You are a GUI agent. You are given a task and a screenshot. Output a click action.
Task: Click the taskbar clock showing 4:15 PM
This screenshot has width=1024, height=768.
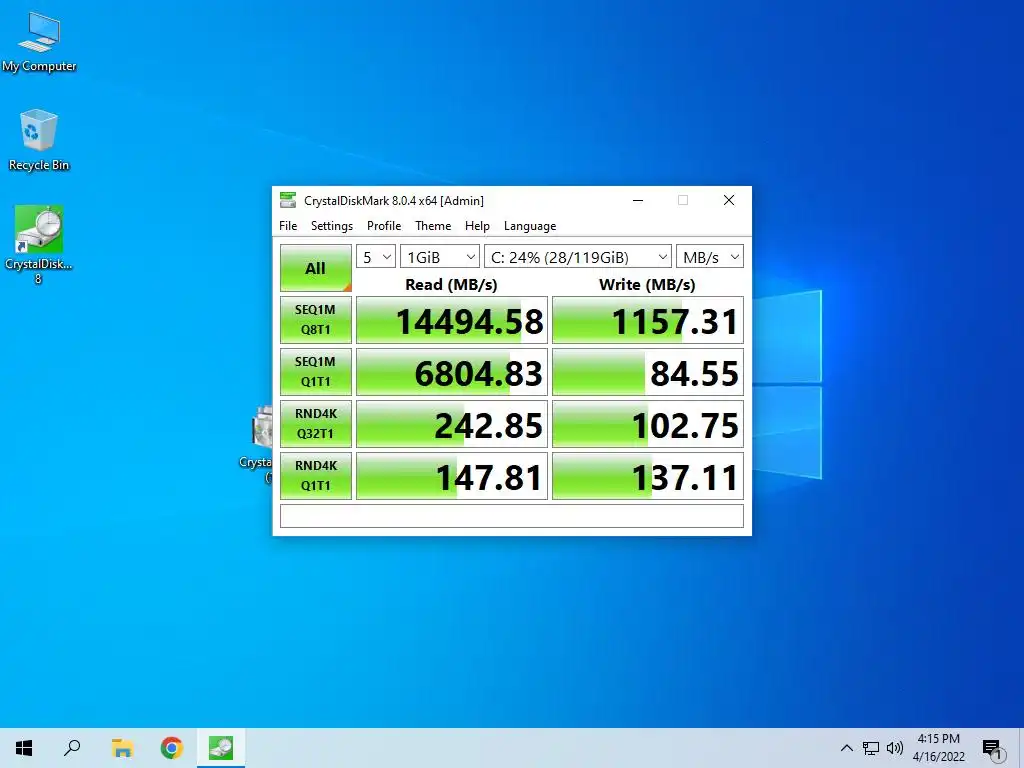click(x=938, y=748)
